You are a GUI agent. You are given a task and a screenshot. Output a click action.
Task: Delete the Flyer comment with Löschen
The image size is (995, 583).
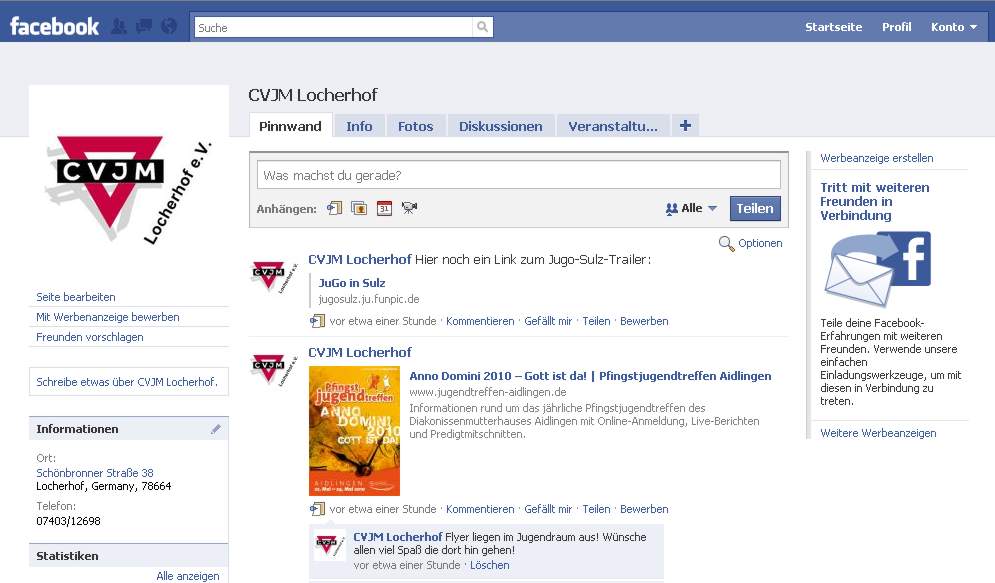click(489, 565)
